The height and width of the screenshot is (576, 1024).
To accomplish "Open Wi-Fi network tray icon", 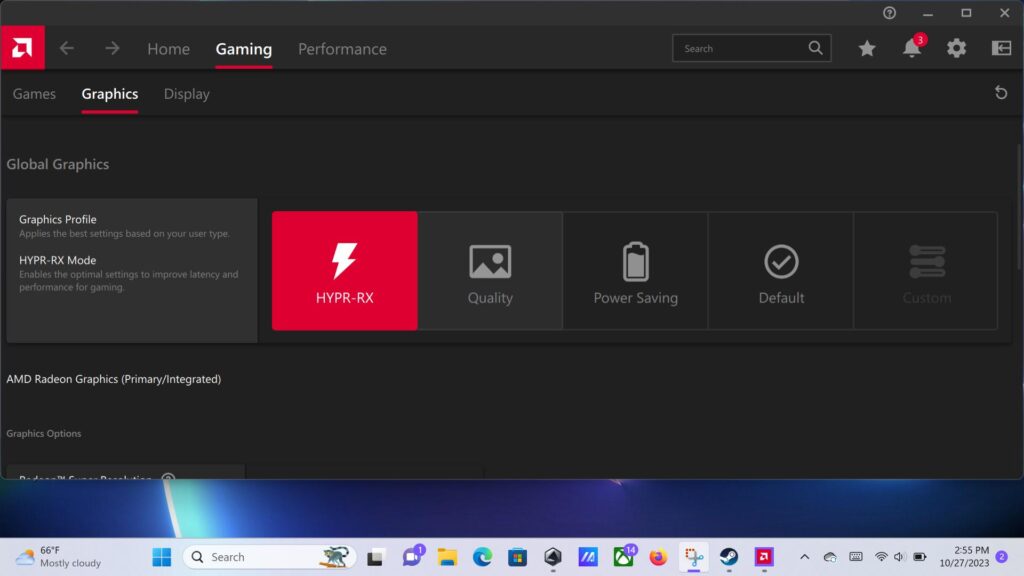I will click(881, 557).
